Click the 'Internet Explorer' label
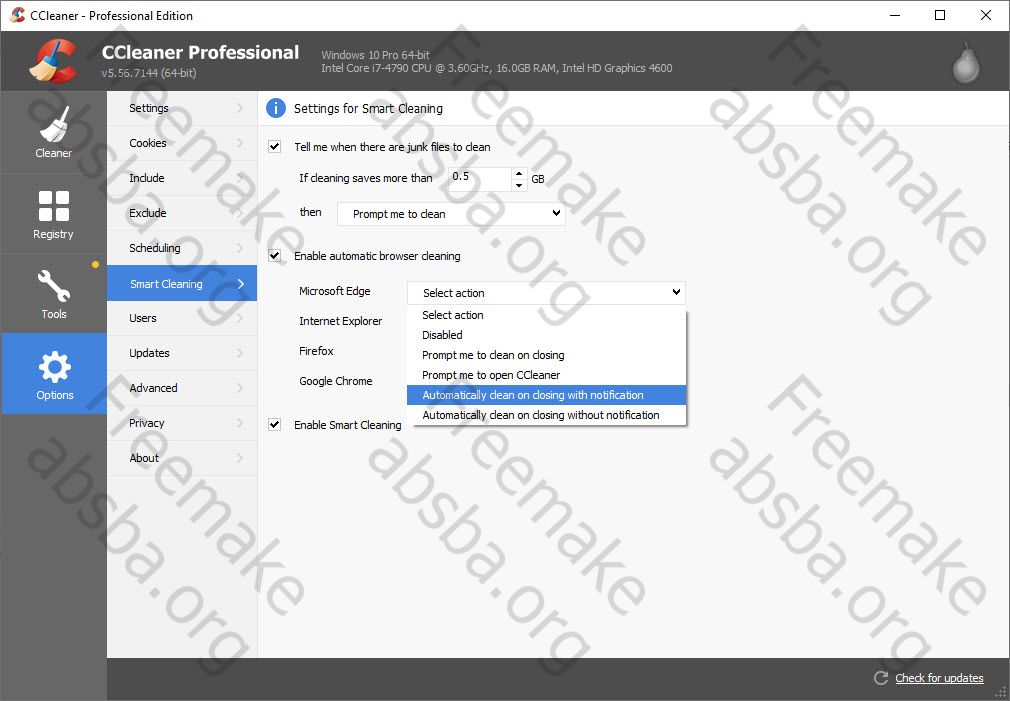Viewport: 1010px width, 701px height. [x=340, y=321]
